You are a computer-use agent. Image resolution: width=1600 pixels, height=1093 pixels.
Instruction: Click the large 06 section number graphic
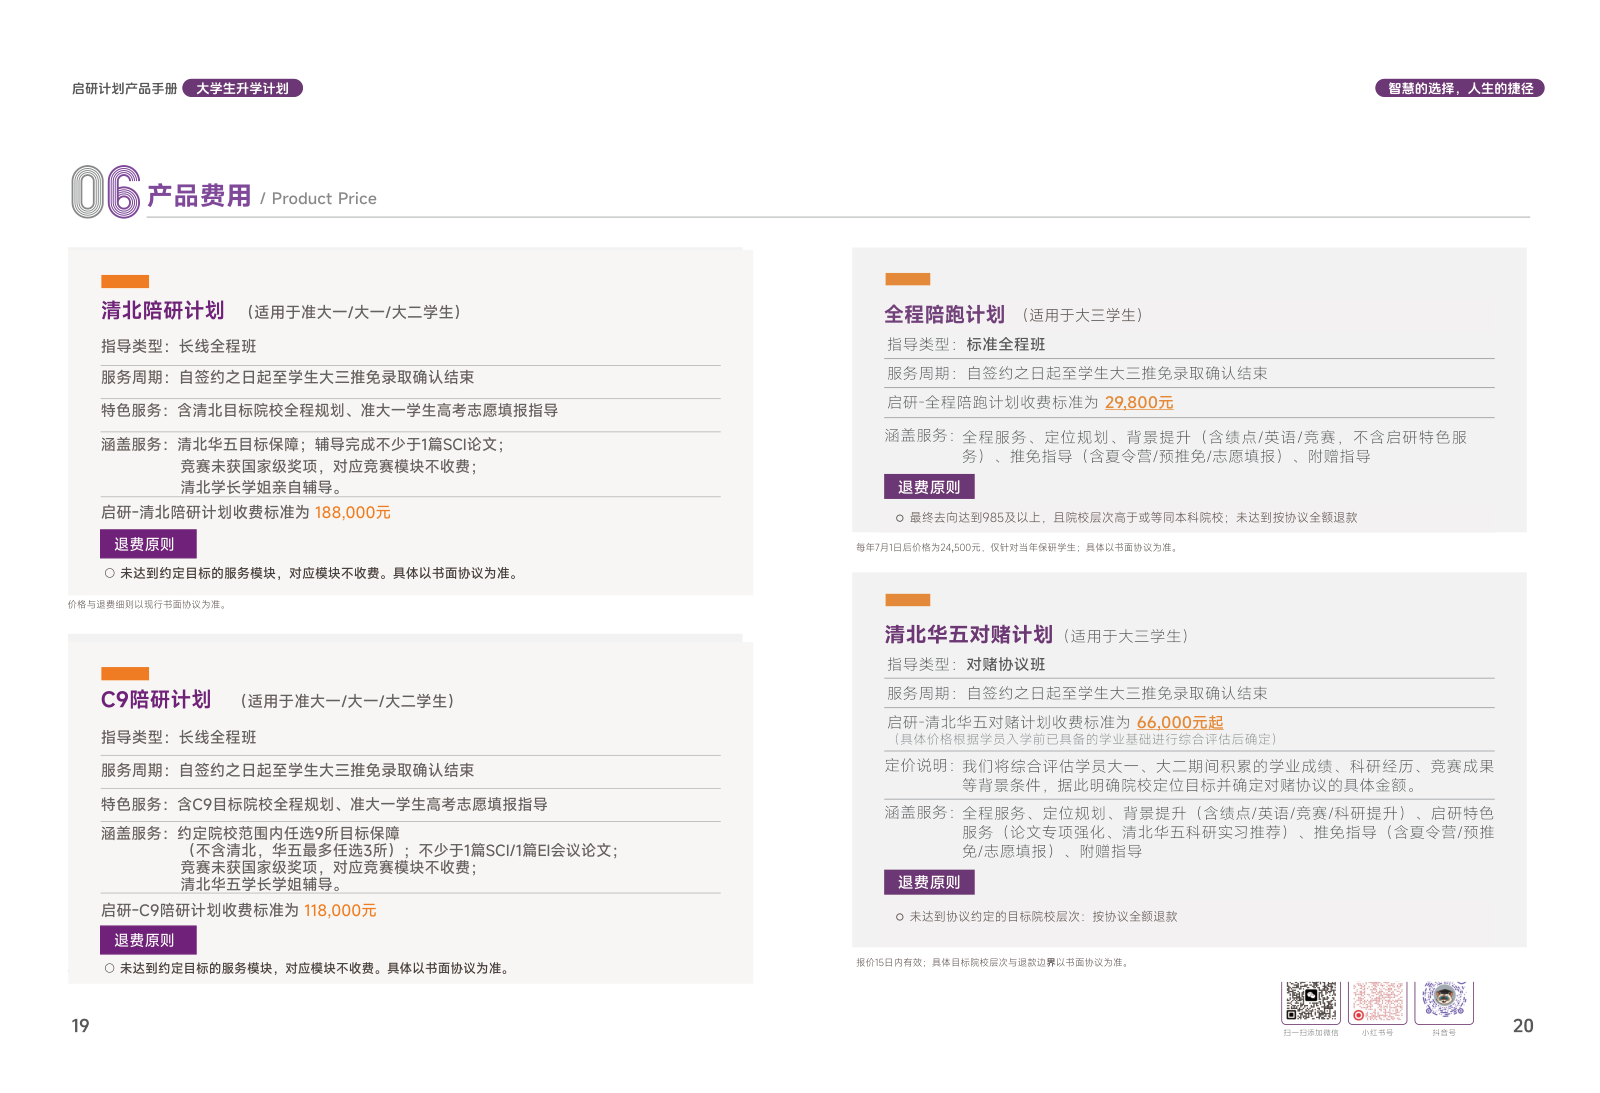click(x=105, y=192)
